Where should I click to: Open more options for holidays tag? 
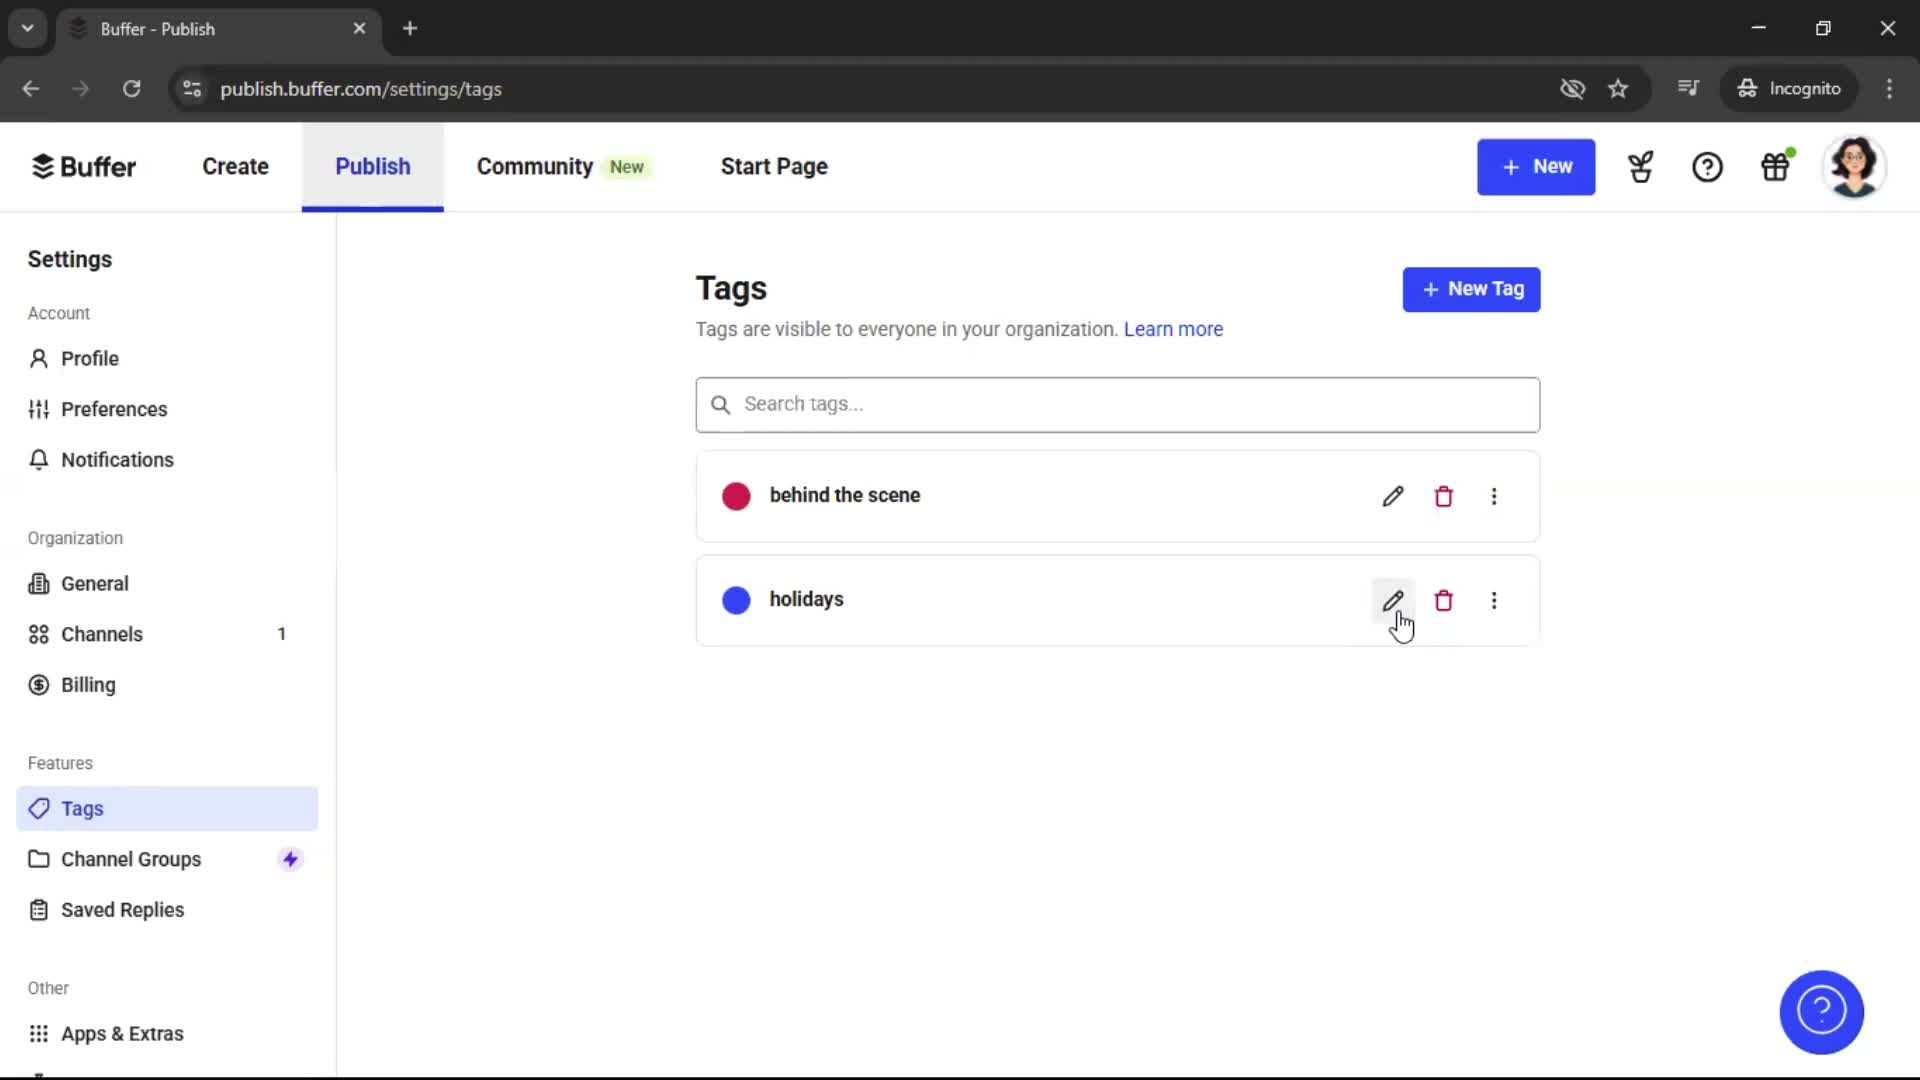(1494, 600)
